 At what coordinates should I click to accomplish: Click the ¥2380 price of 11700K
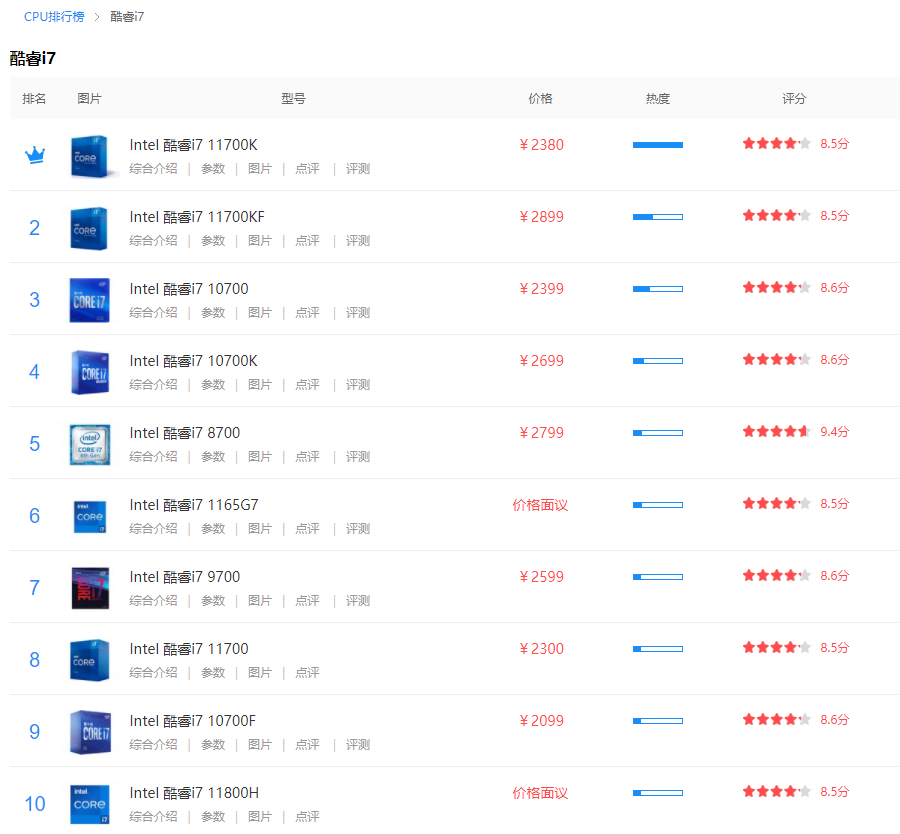click(541, 145)
